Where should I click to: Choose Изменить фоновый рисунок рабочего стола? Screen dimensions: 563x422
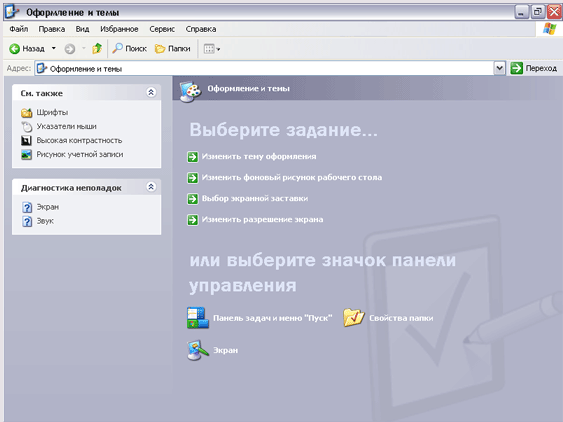pyautogui.click(x=292, y=177)
